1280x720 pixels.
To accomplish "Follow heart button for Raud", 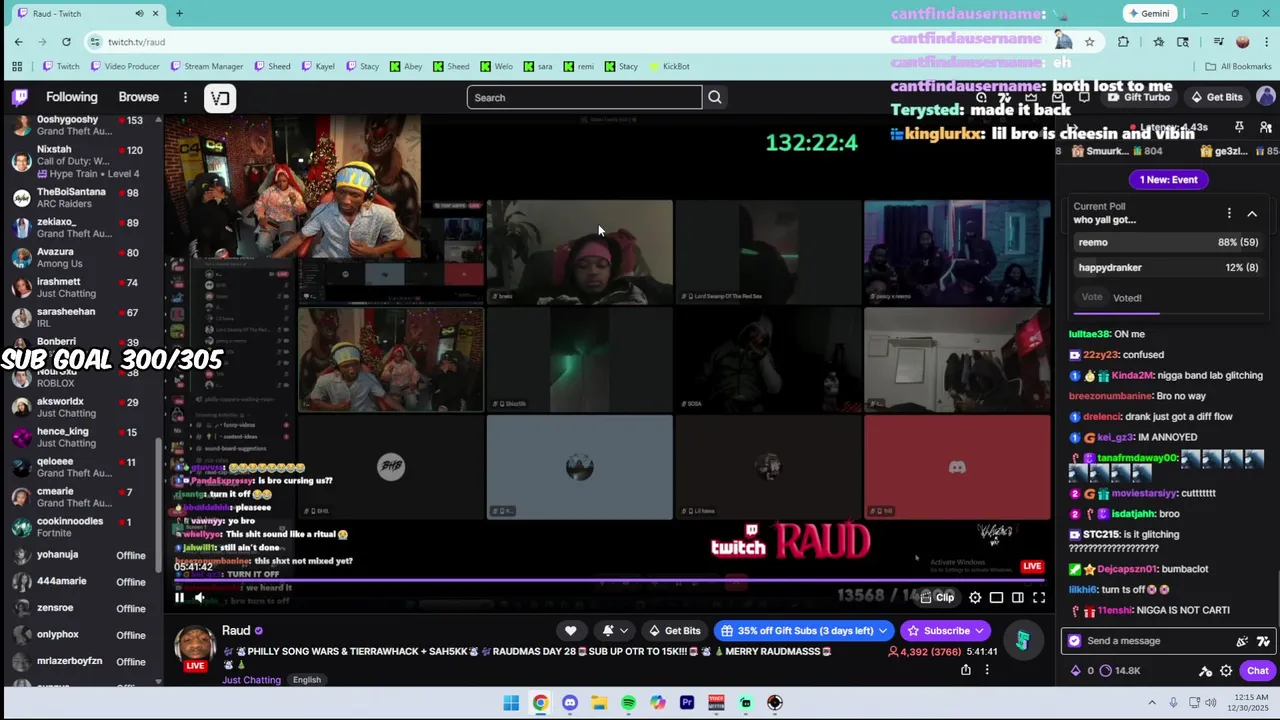I will pos(570,631).
